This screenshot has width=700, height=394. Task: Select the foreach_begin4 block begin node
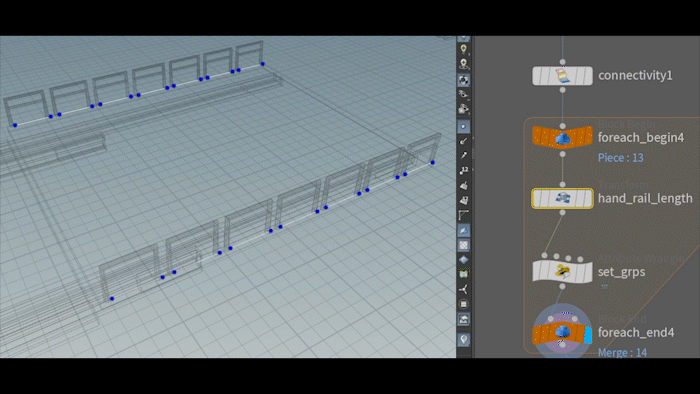562,137
